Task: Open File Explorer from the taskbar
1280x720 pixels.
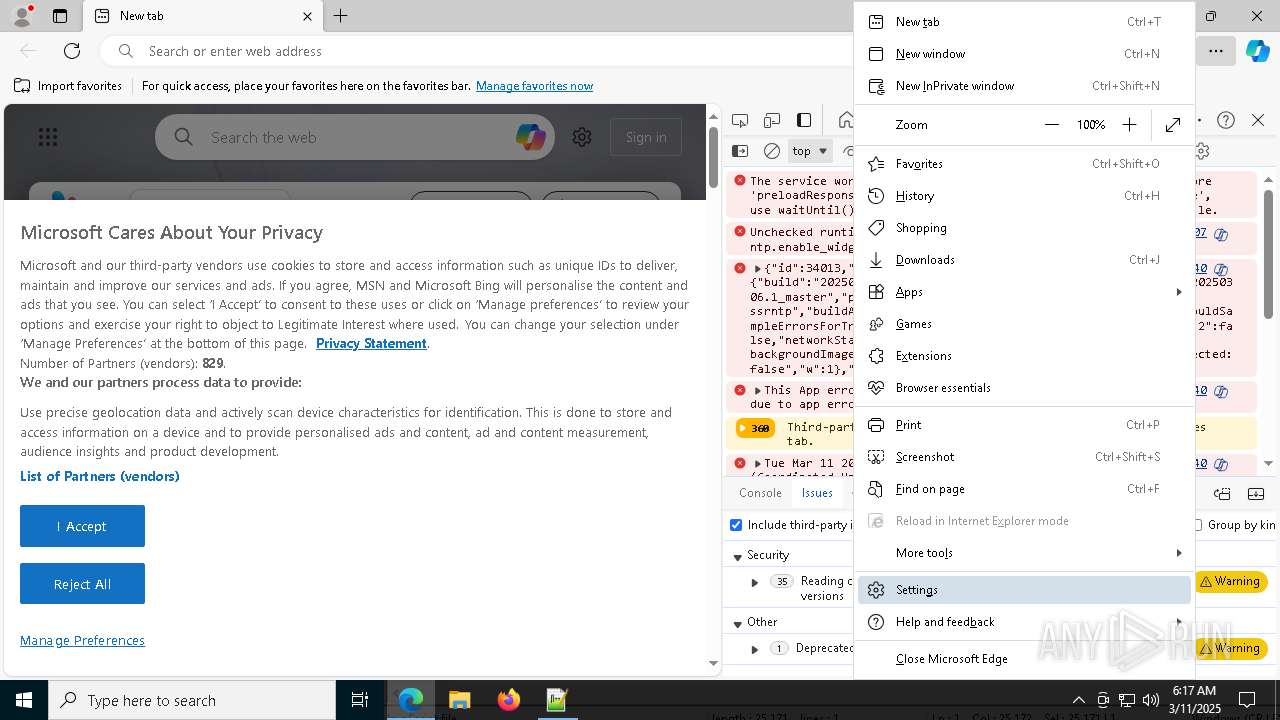Action: pos(459,700)
